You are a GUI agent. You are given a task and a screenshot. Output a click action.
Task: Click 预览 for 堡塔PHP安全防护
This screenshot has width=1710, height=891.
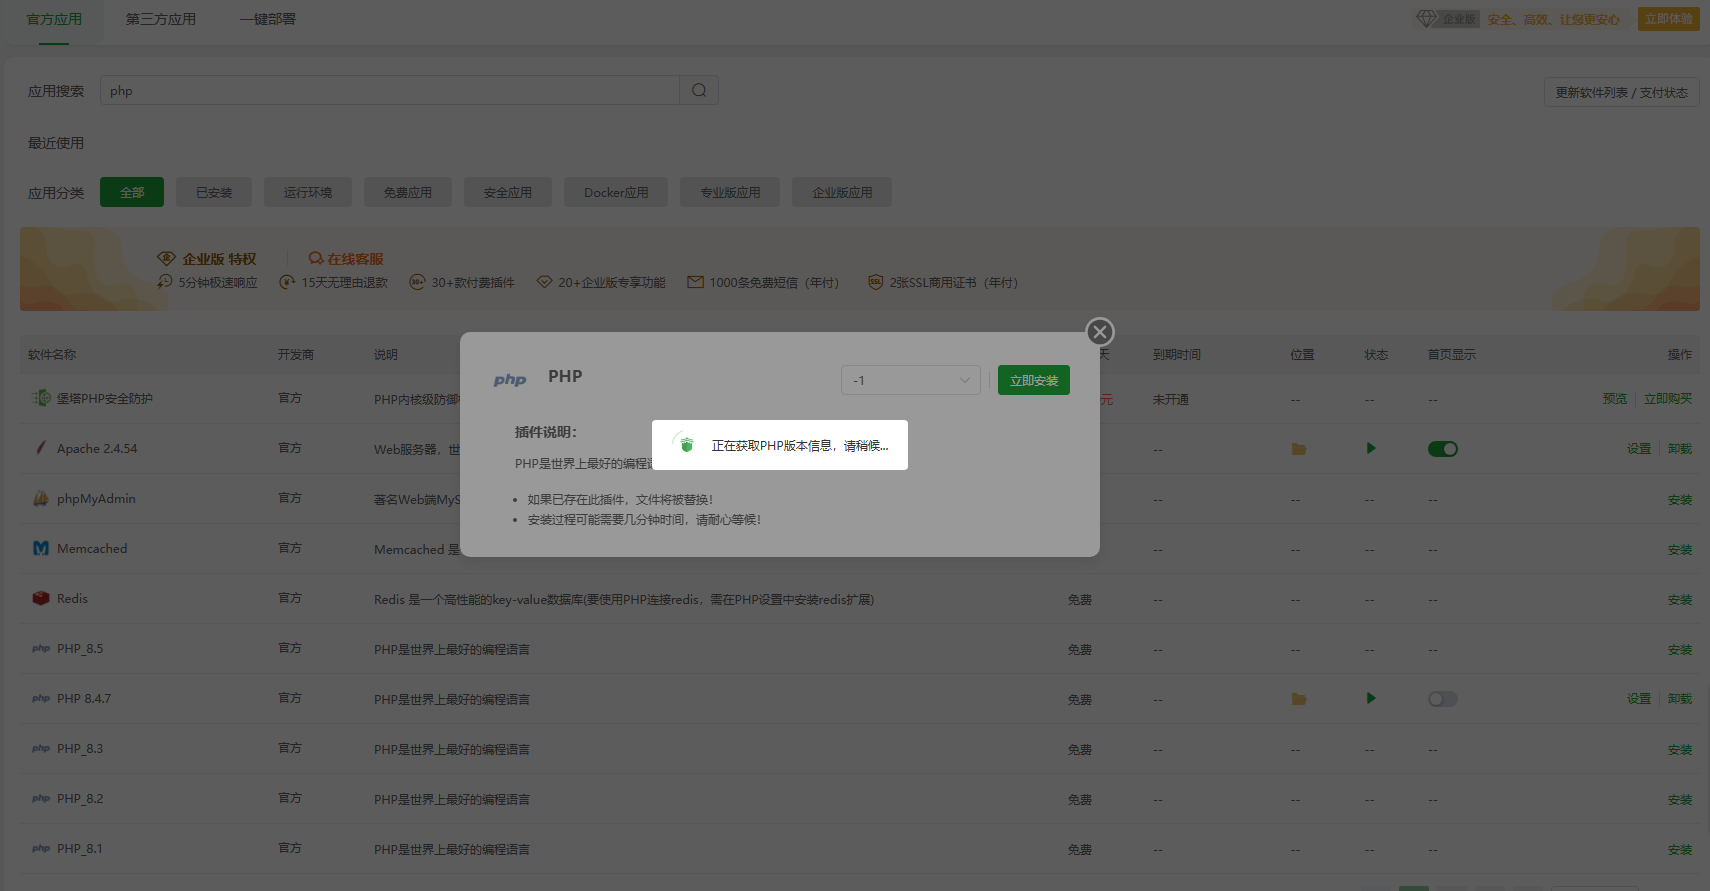click(x=1615, y=398)
